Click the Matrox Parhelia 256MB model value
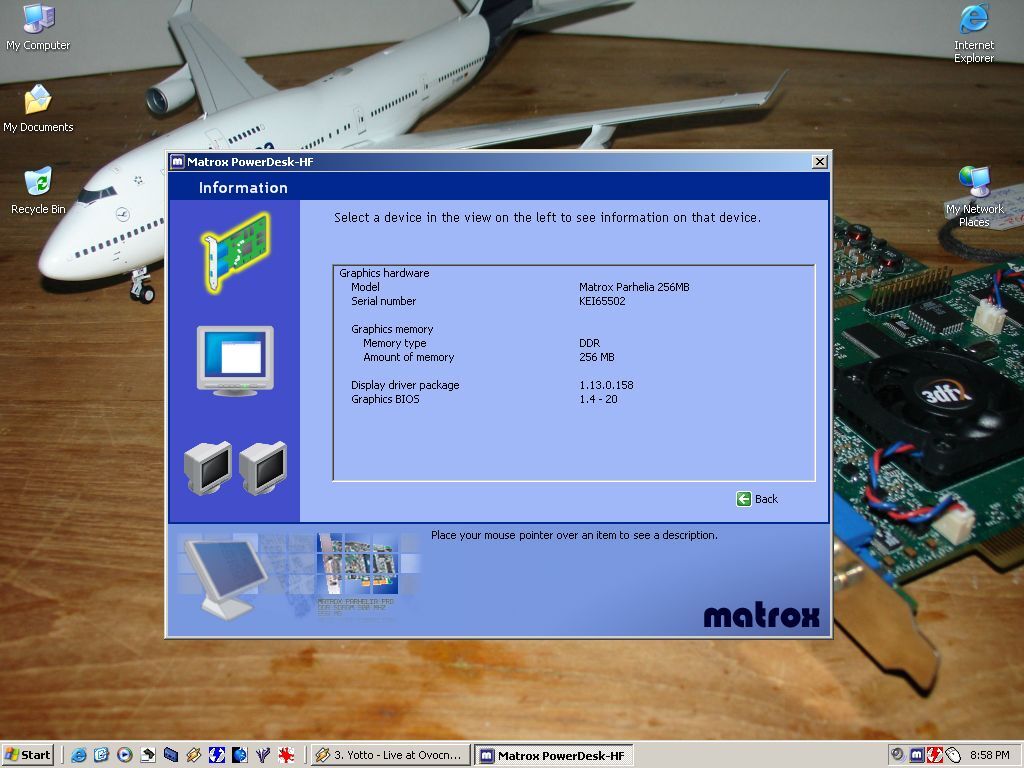The height and width of the screenshot is (768, 1024). [634, 287]
